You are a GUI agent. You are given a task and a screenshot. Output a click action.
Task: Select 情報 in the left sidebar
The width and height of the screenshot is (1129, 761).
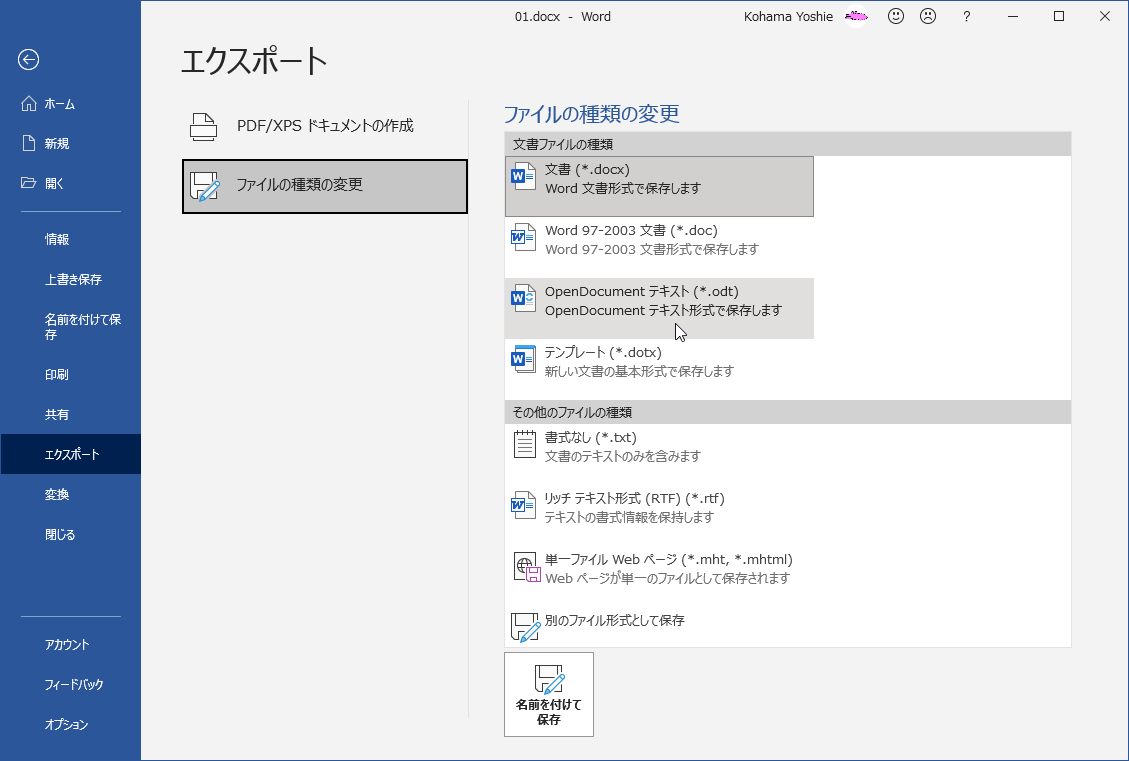[x=71, y=239]
